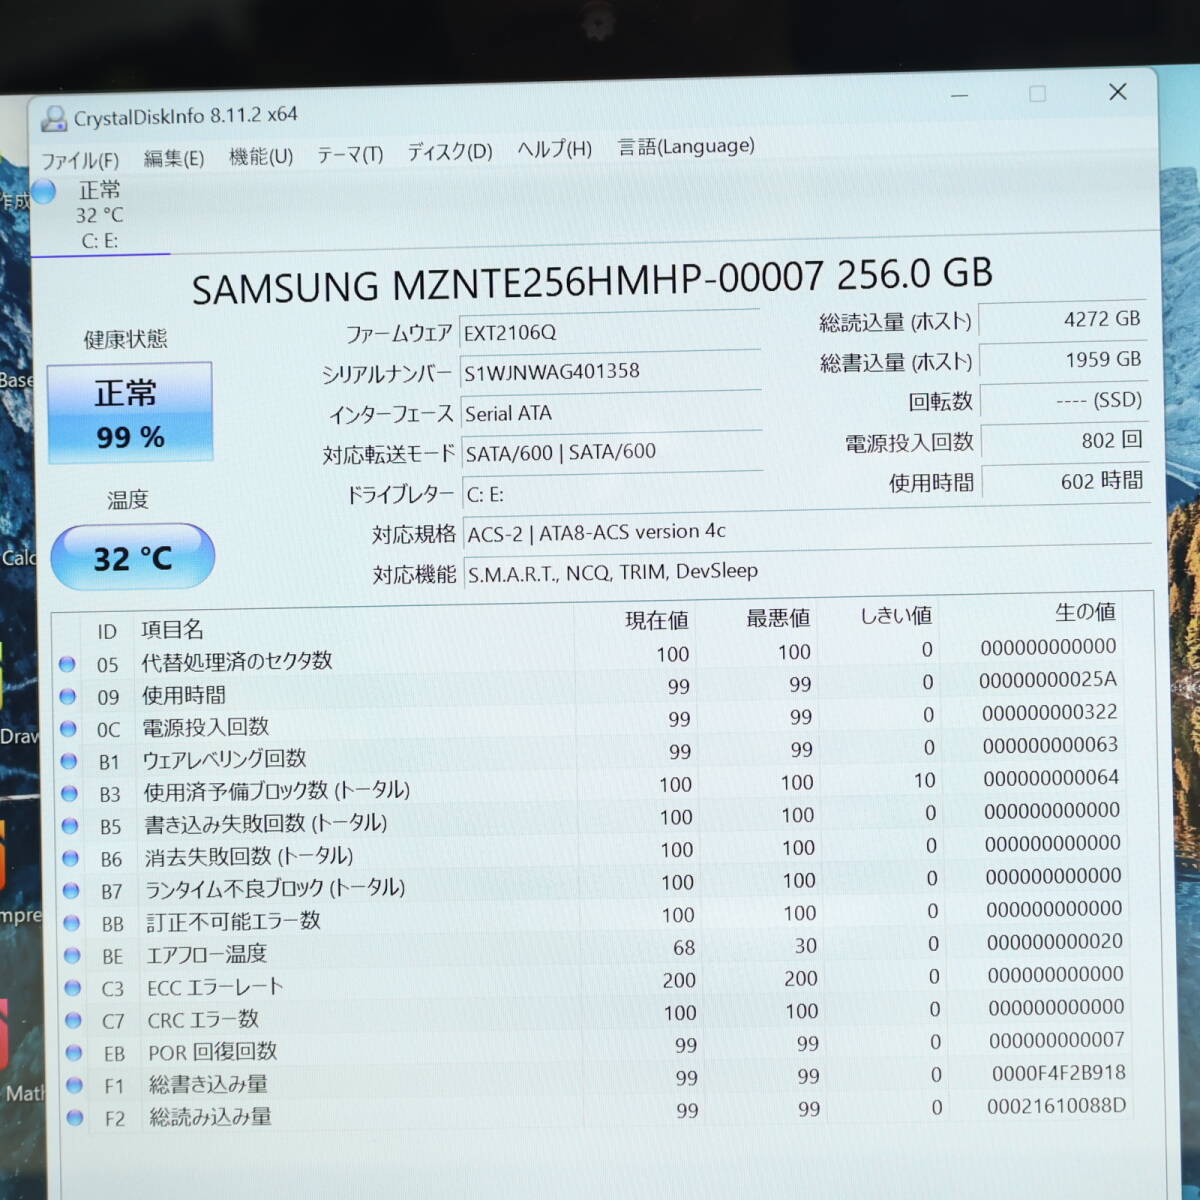The image size is (1200, 1200).
Task: Click the drive letter field C: E:
Action: point(614,493)
